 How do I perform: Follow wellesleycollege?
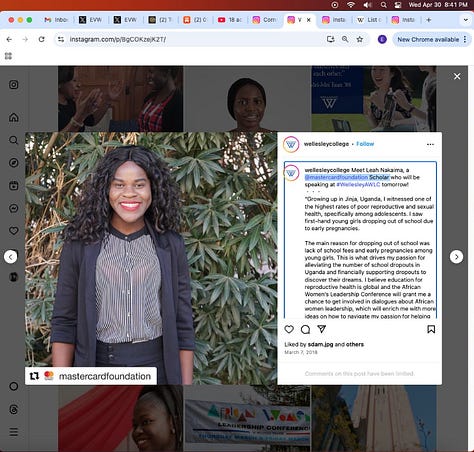365,144
